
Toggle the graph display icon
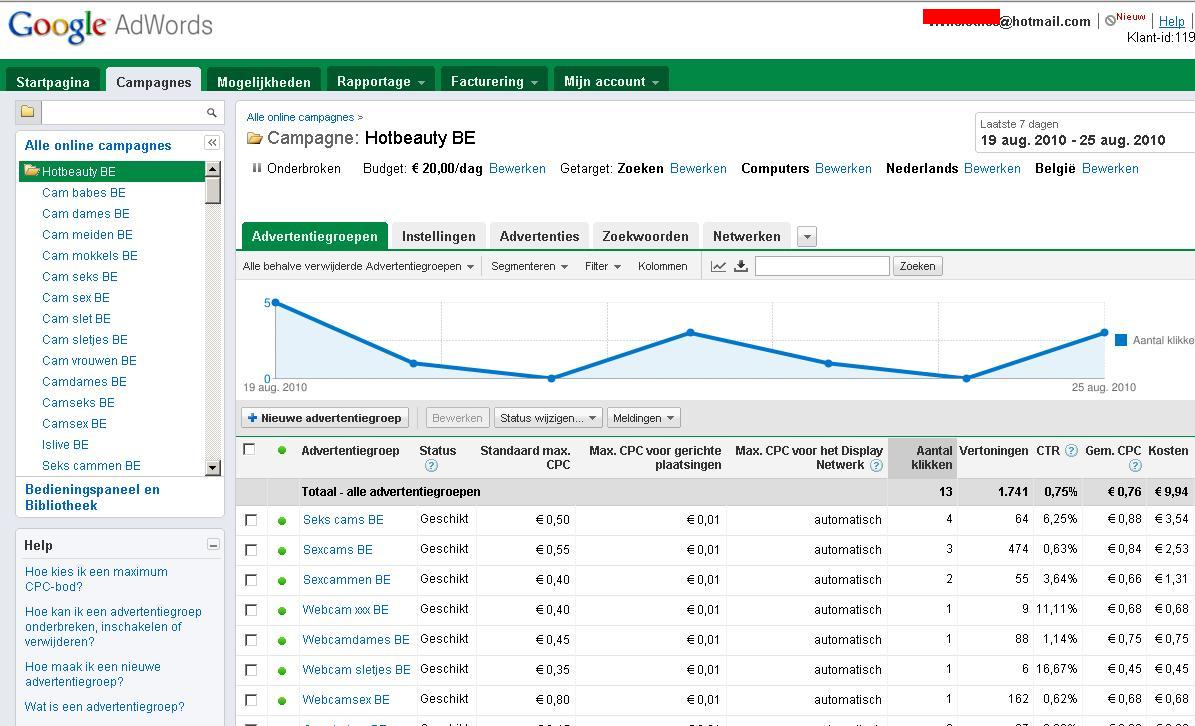coord(718,266)
